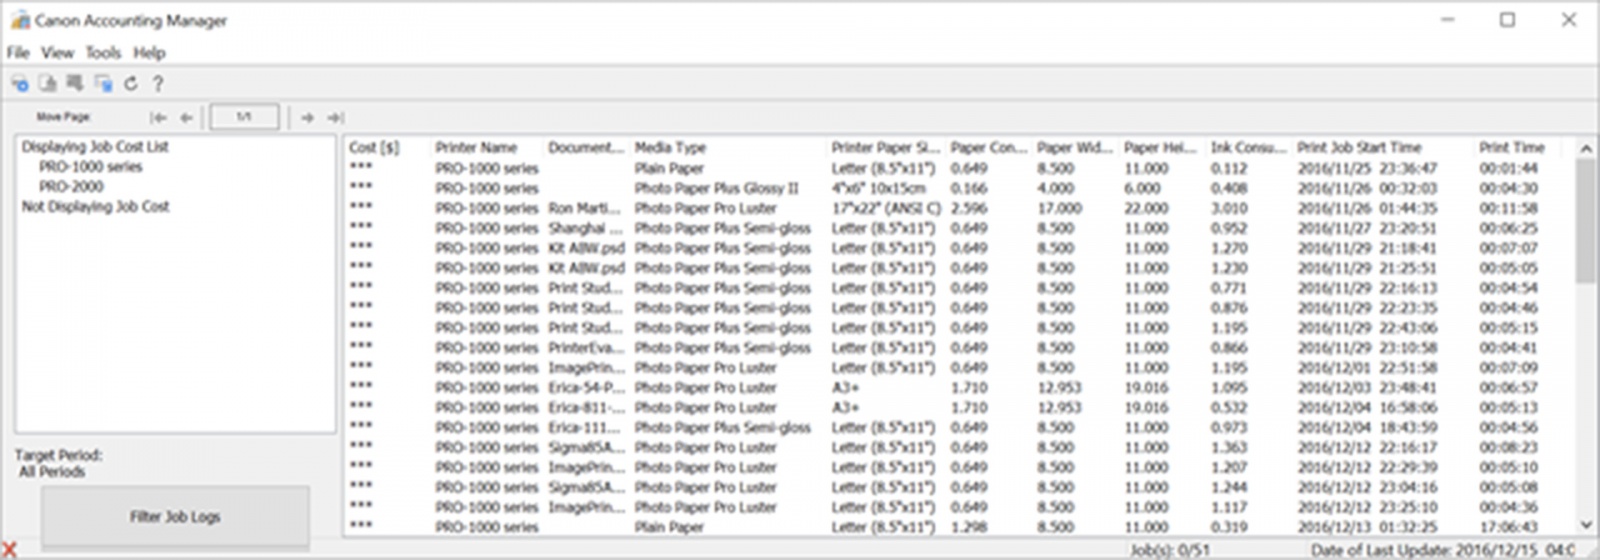Click the 2016/11/25 23:36:47 start time
1600x560 pixels.
1367,168
